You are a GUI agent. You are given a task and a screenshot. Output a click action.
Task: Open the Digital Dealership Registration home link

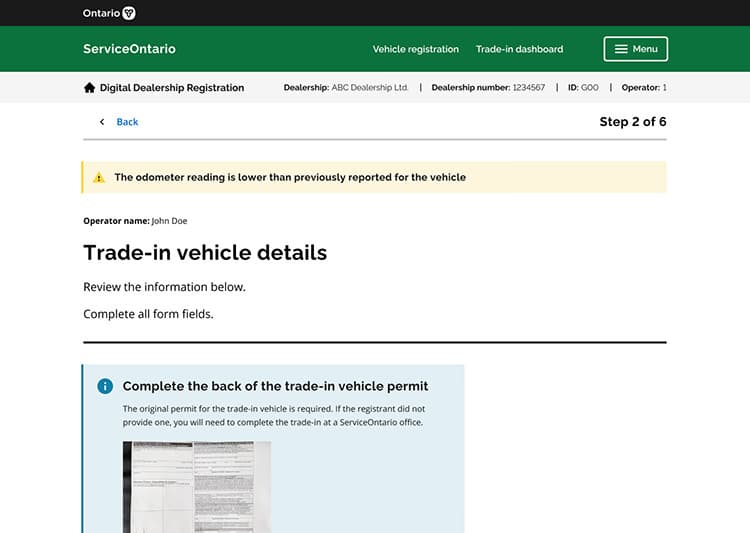pos(171,88)
